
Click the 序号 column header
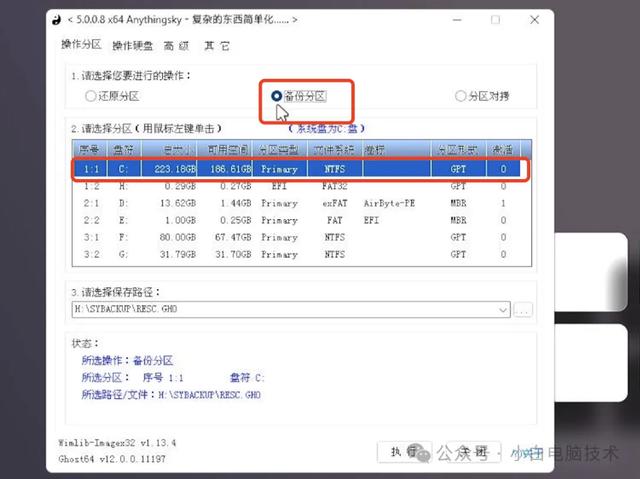89,149
